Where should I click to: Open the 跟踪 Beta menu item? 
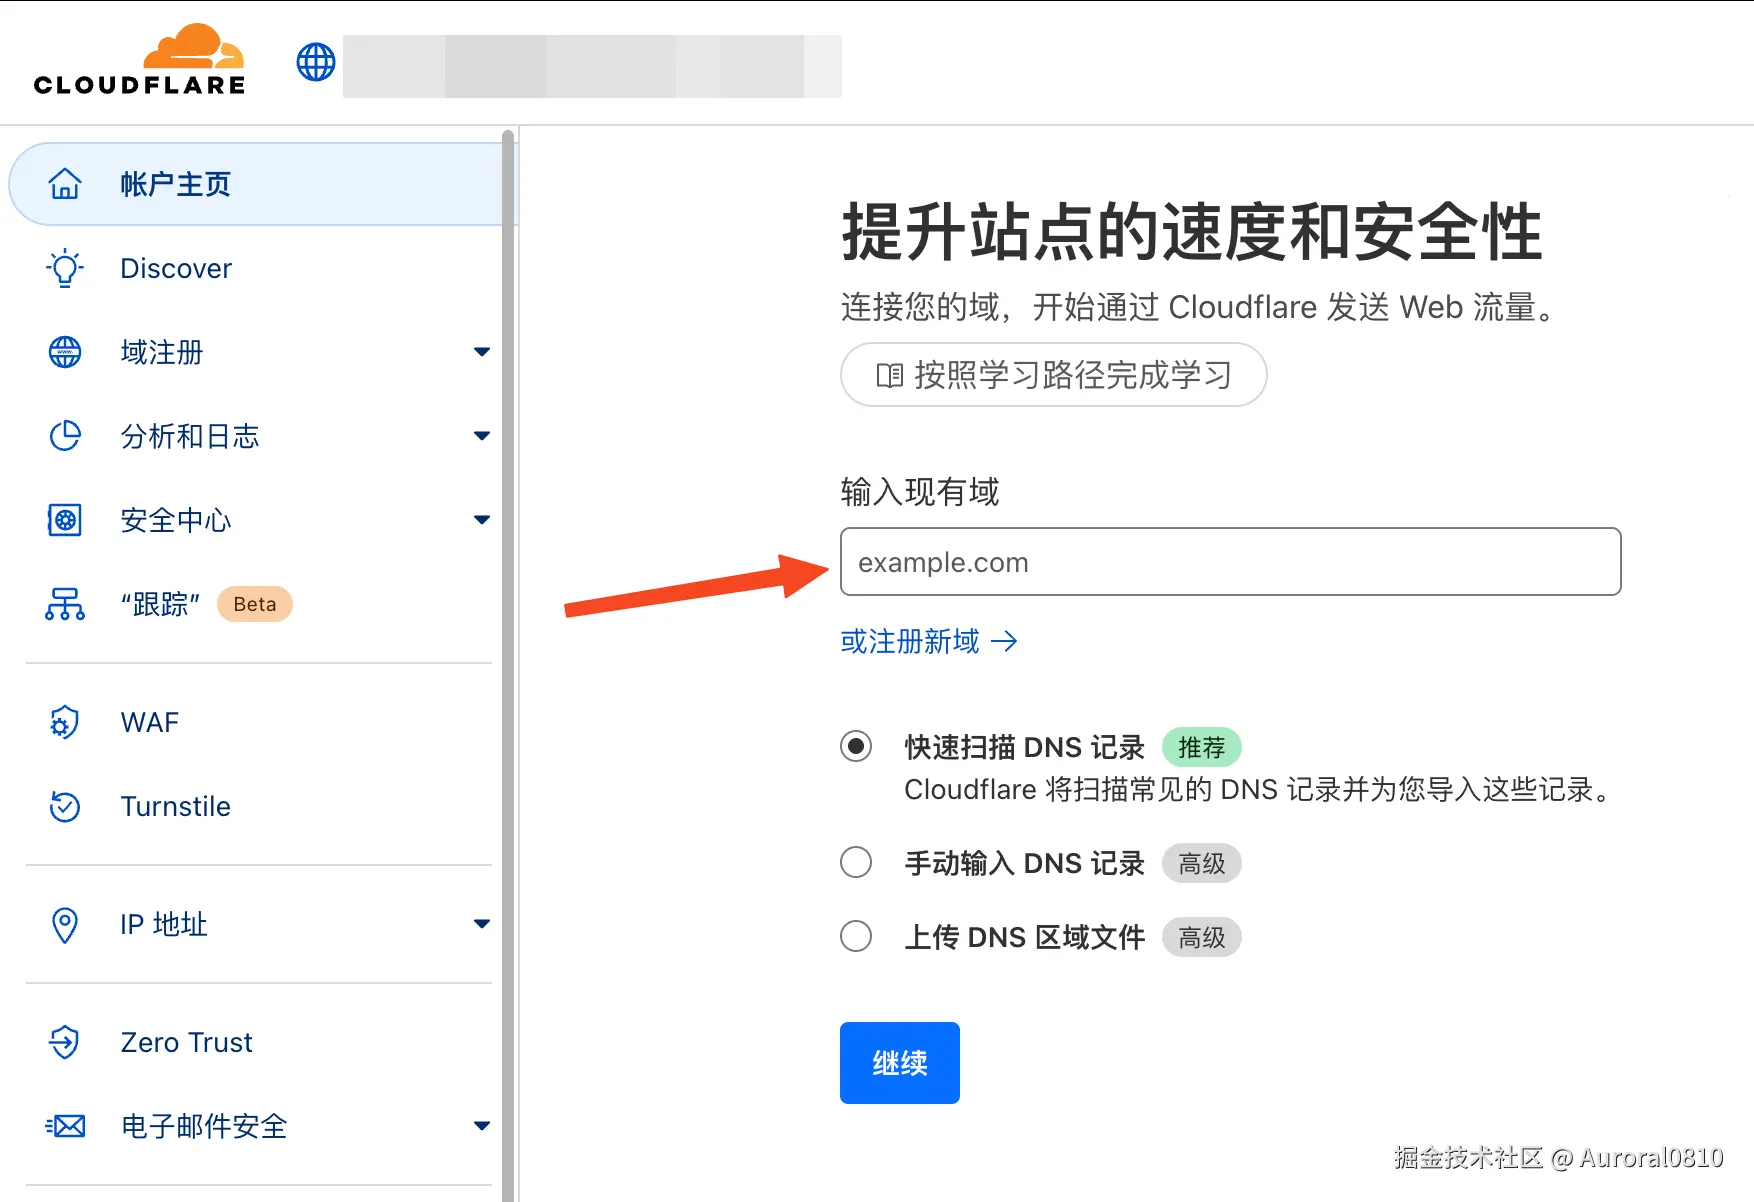click(160, 604)
